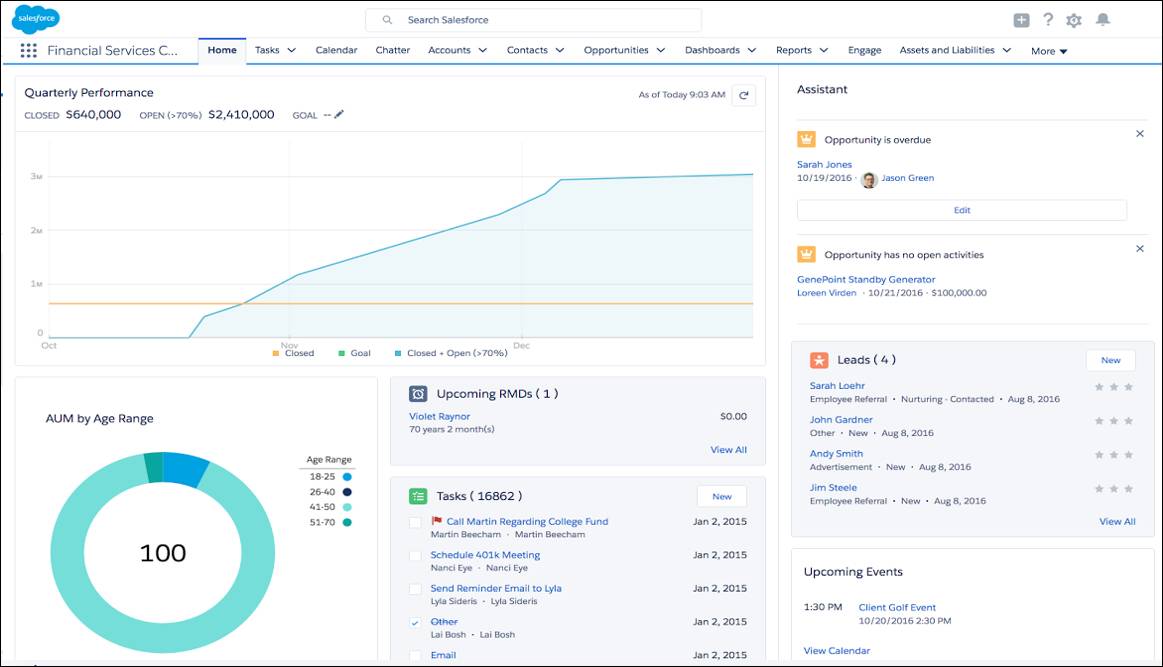Screen dimensions: 1163x667
Task: Open the Jim Steele lead
Action: tap(833, 488)
